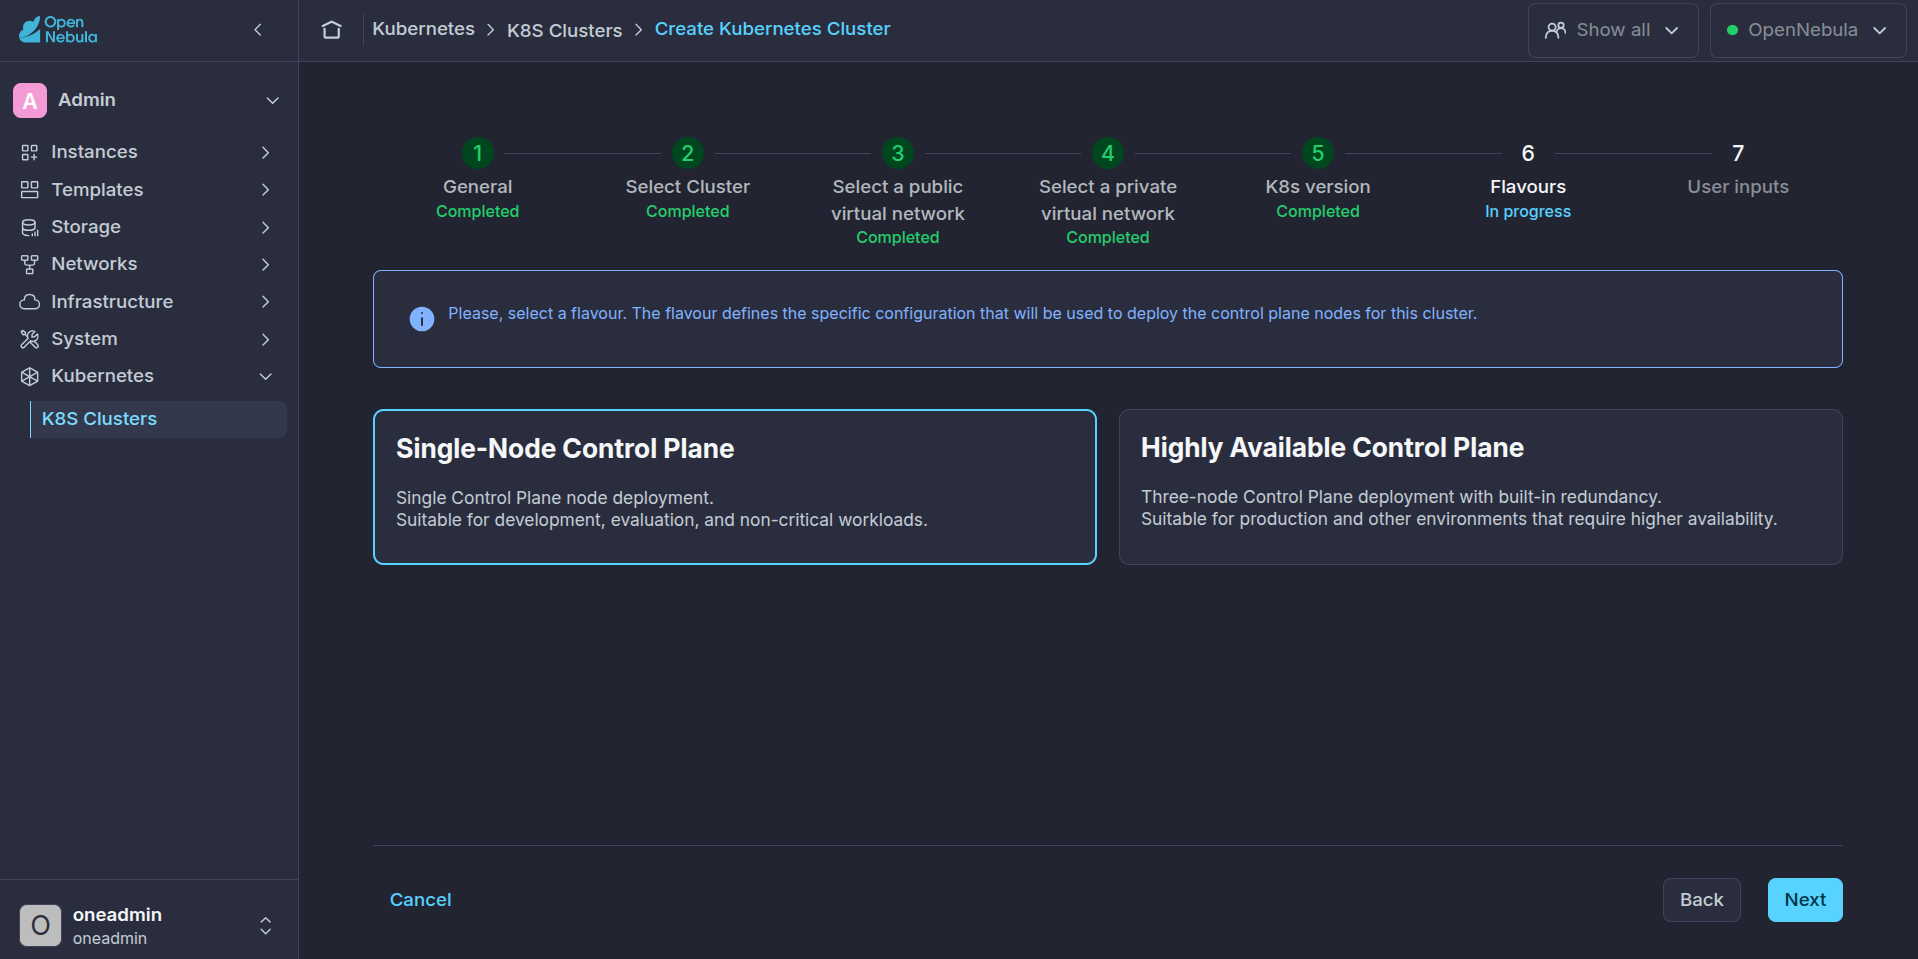Collapse the Kubernetes menu chevron
Viewport: 1918px width, 959px height.
pos(265,376)
